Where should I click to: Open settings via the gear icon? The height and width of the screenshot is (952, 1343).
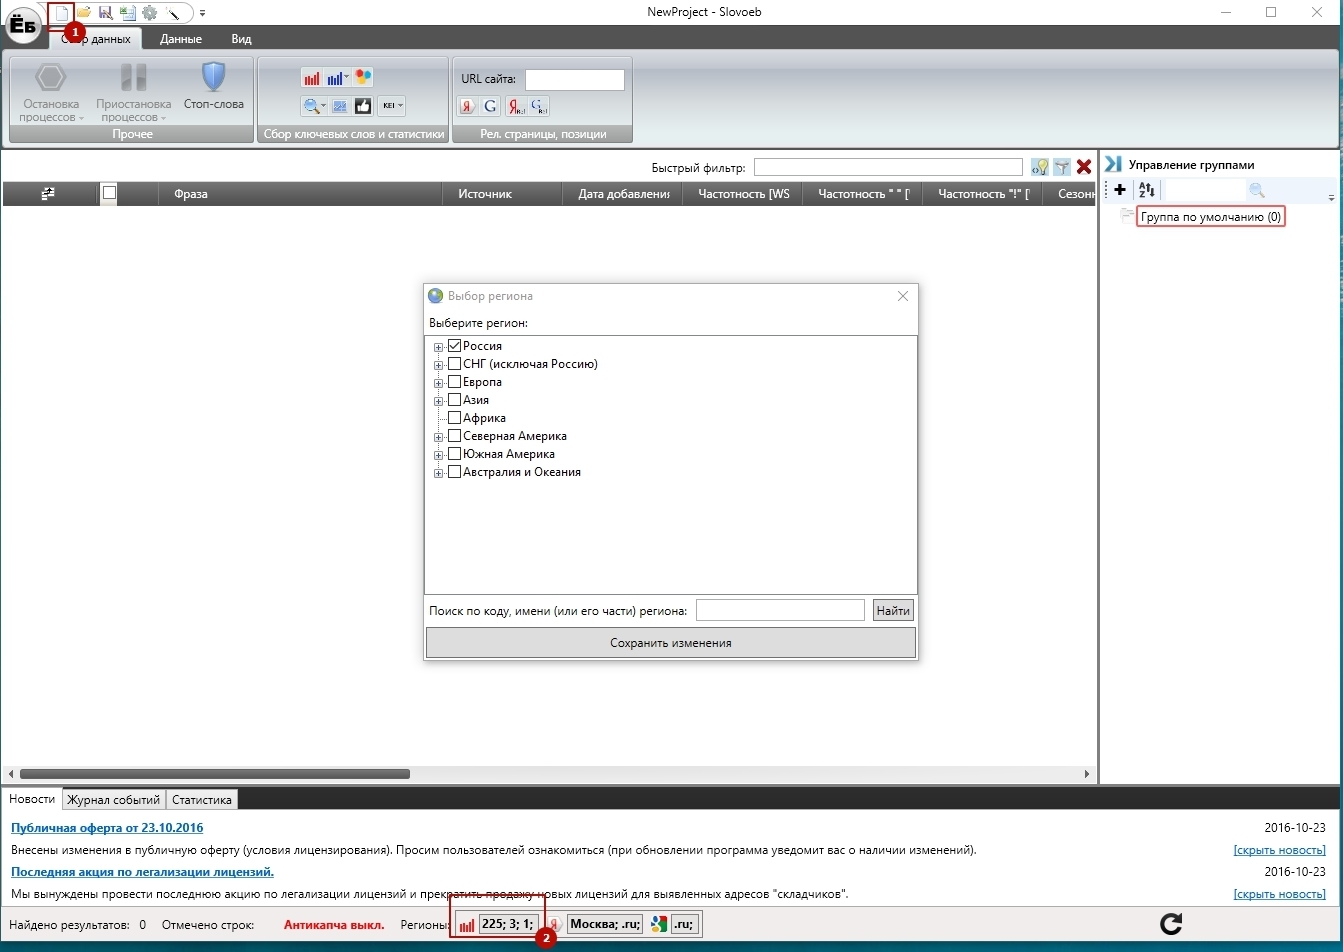click(149, 13)
